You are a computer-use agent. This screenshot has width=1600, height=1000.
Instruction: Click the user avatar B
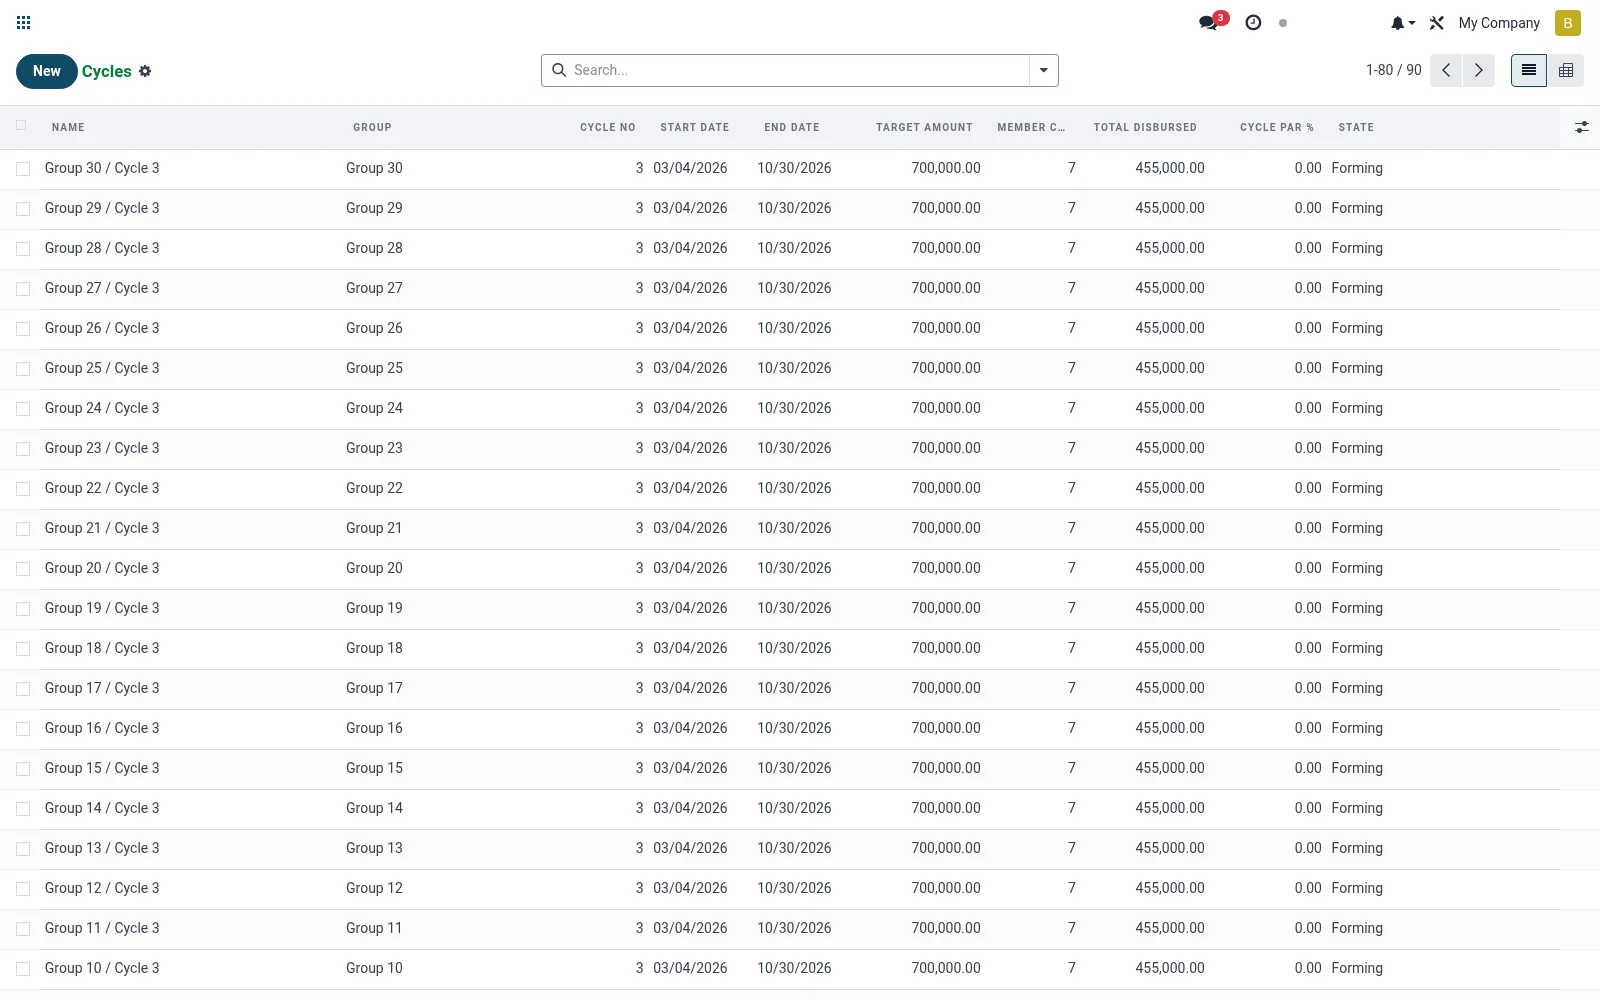(x=1567, y=23)
